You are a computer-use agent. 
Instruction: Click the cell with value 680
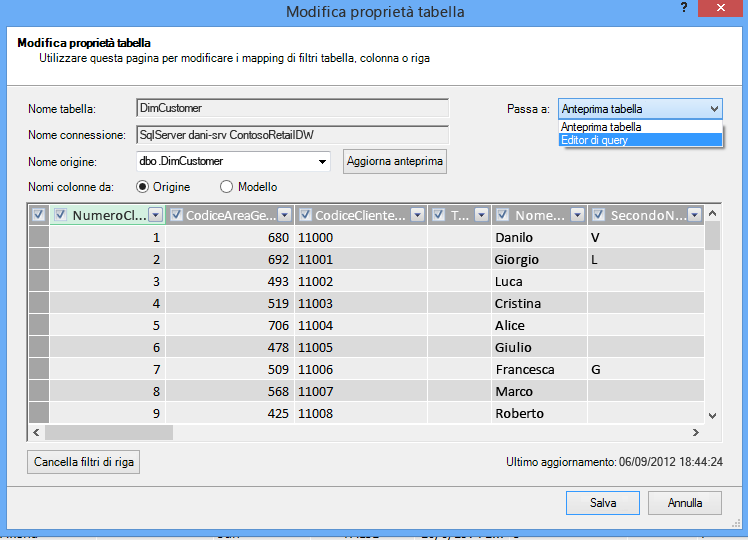[x=230, y=237]
